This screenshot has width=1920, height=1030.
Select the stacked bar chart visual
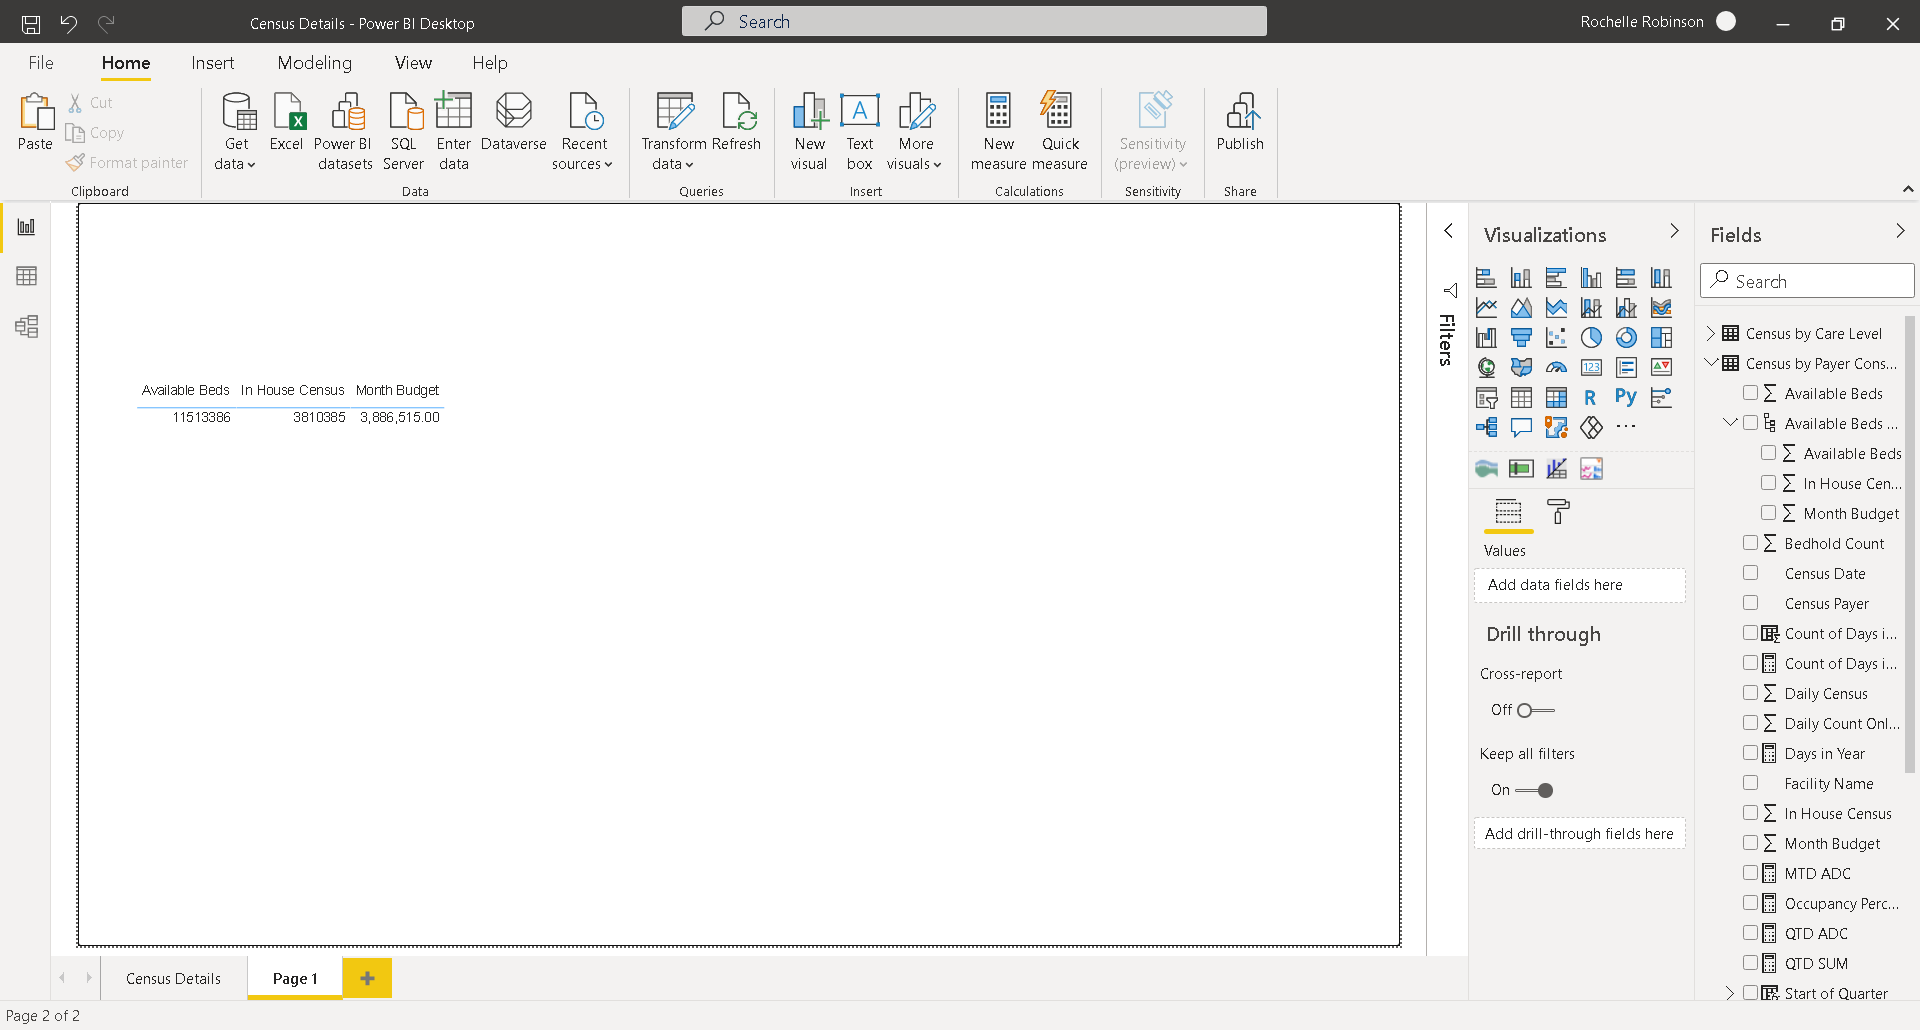point(1486,278)
